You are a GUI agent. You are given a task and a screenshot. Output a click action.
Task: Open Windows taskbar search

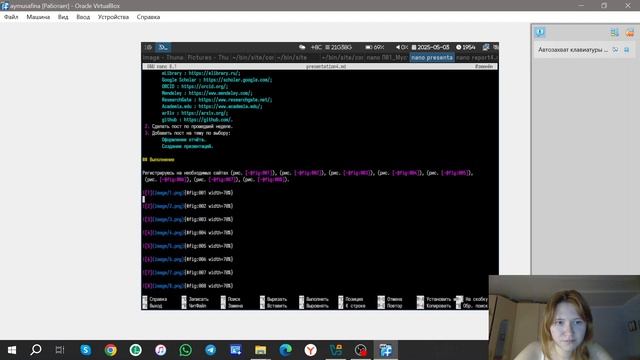tap(36, 350)
